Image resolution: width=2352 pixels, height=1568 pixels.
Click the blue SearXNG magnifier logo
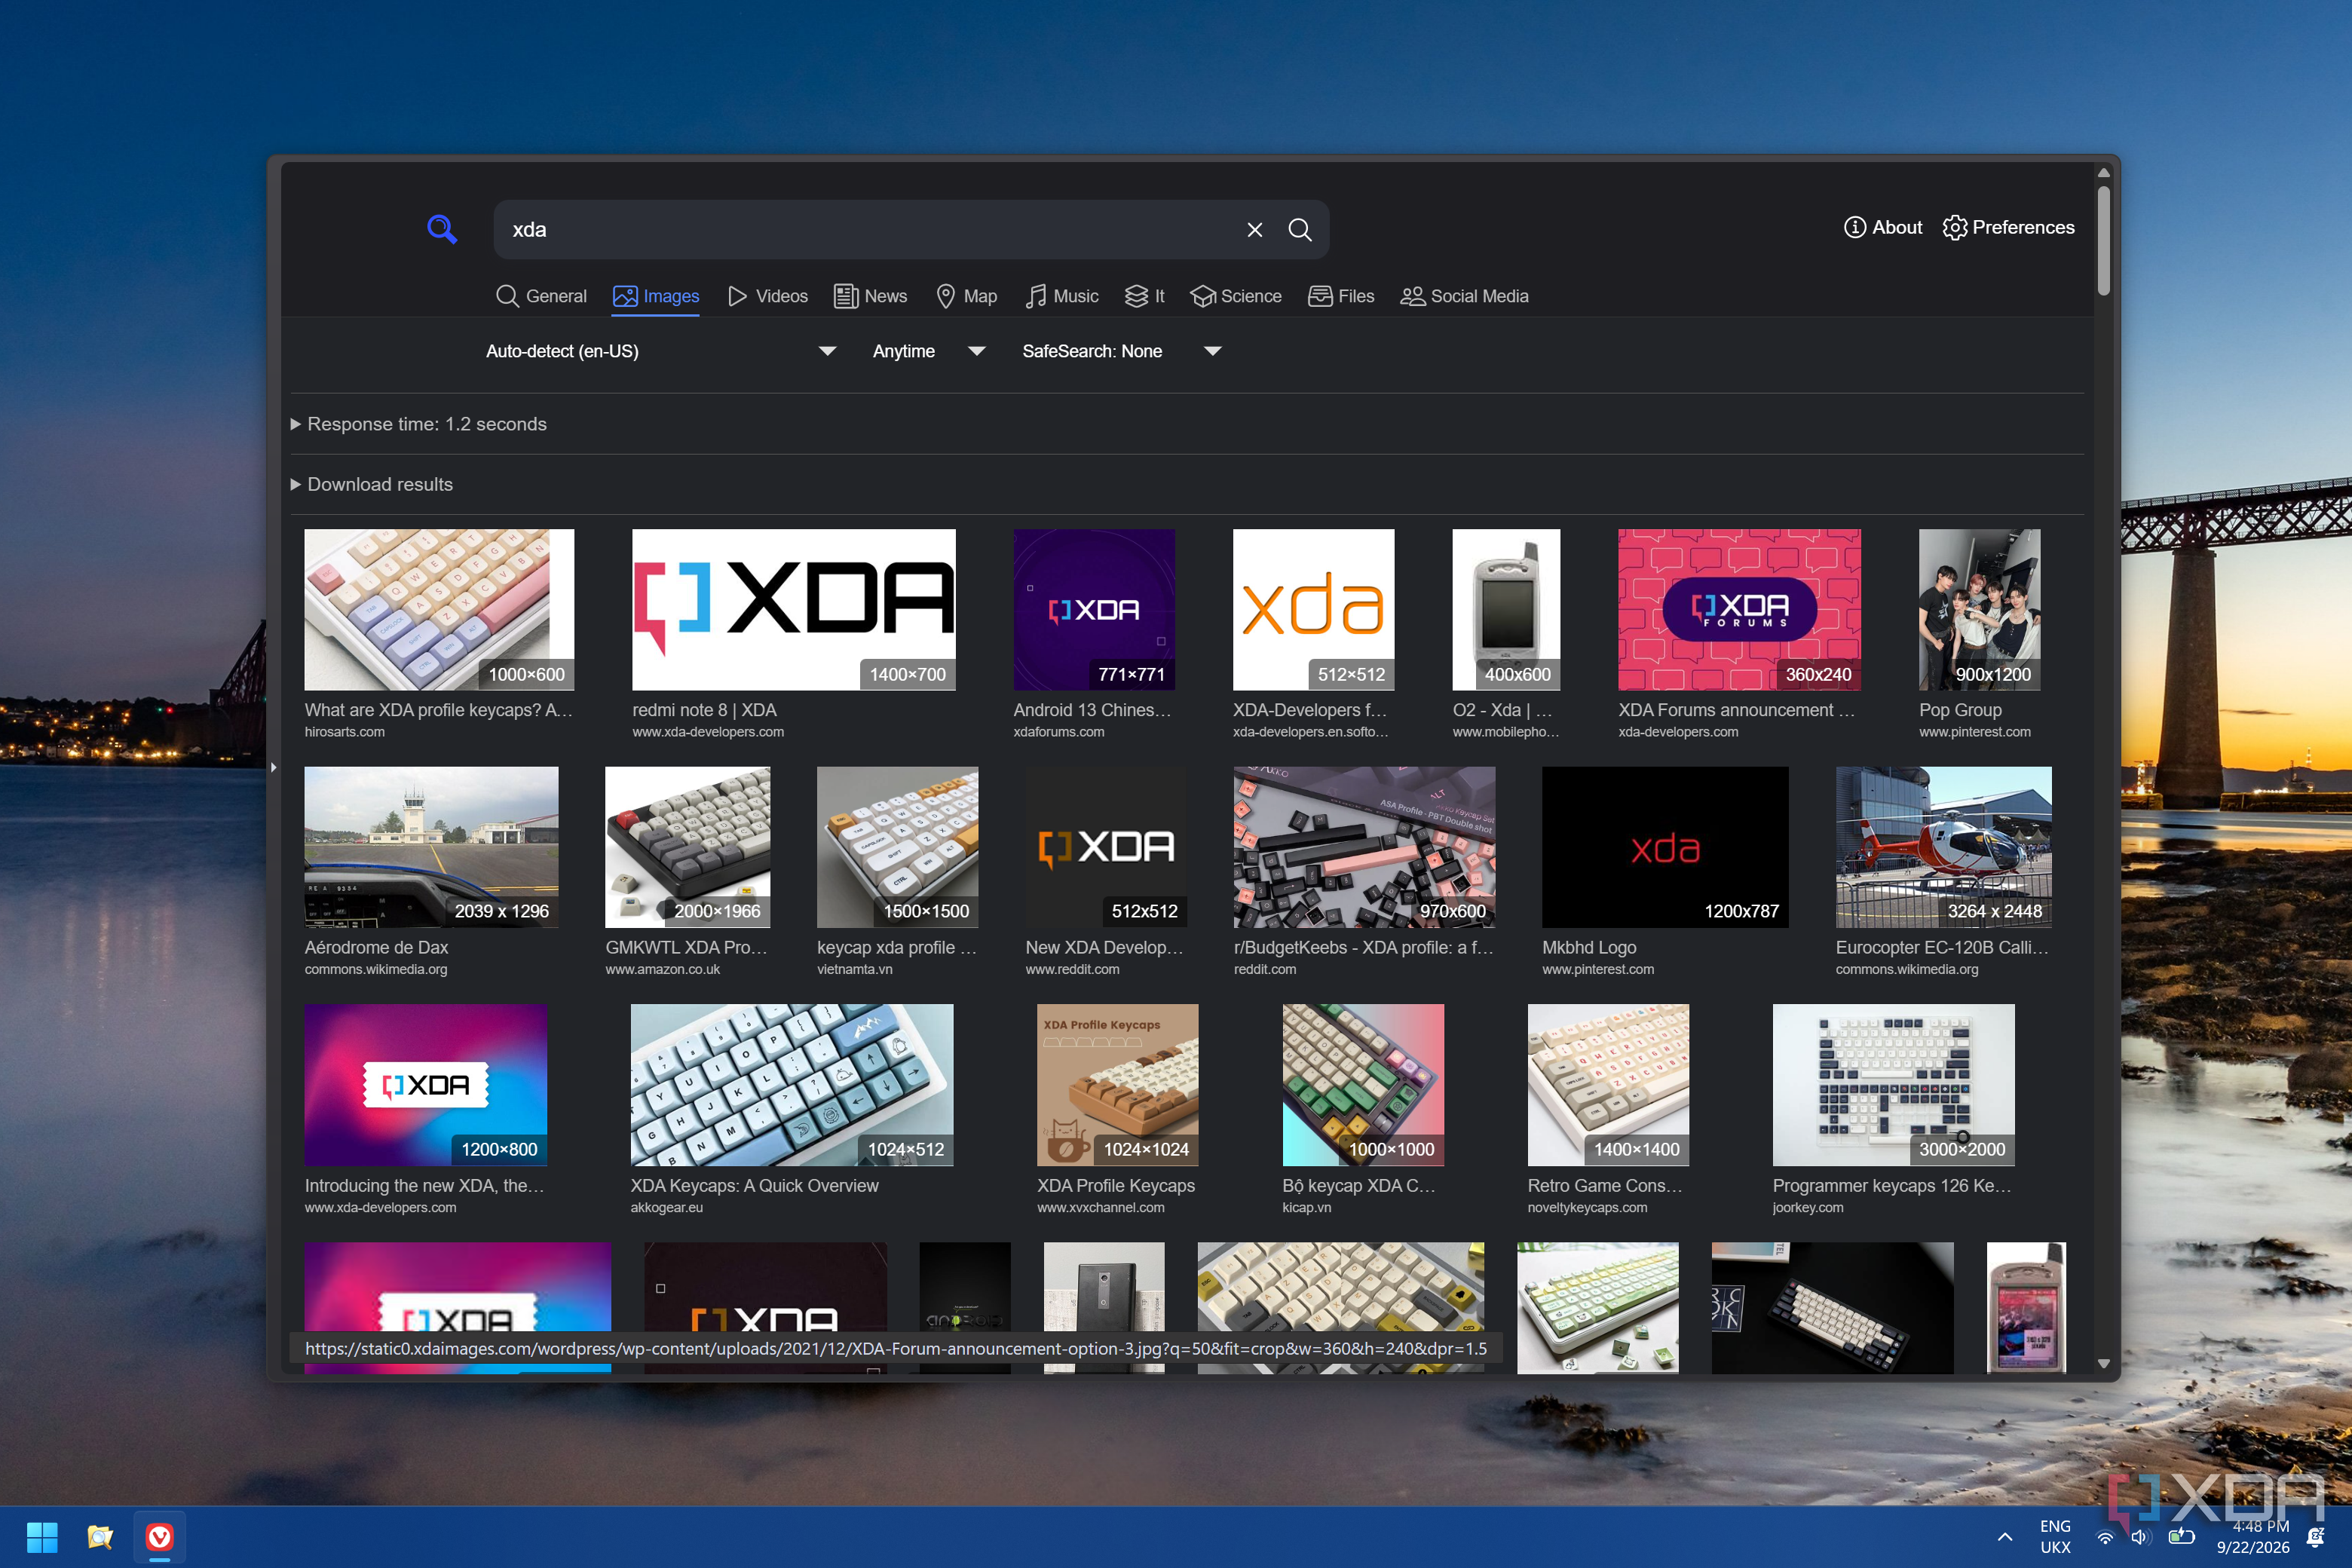(x=442, y=229)
